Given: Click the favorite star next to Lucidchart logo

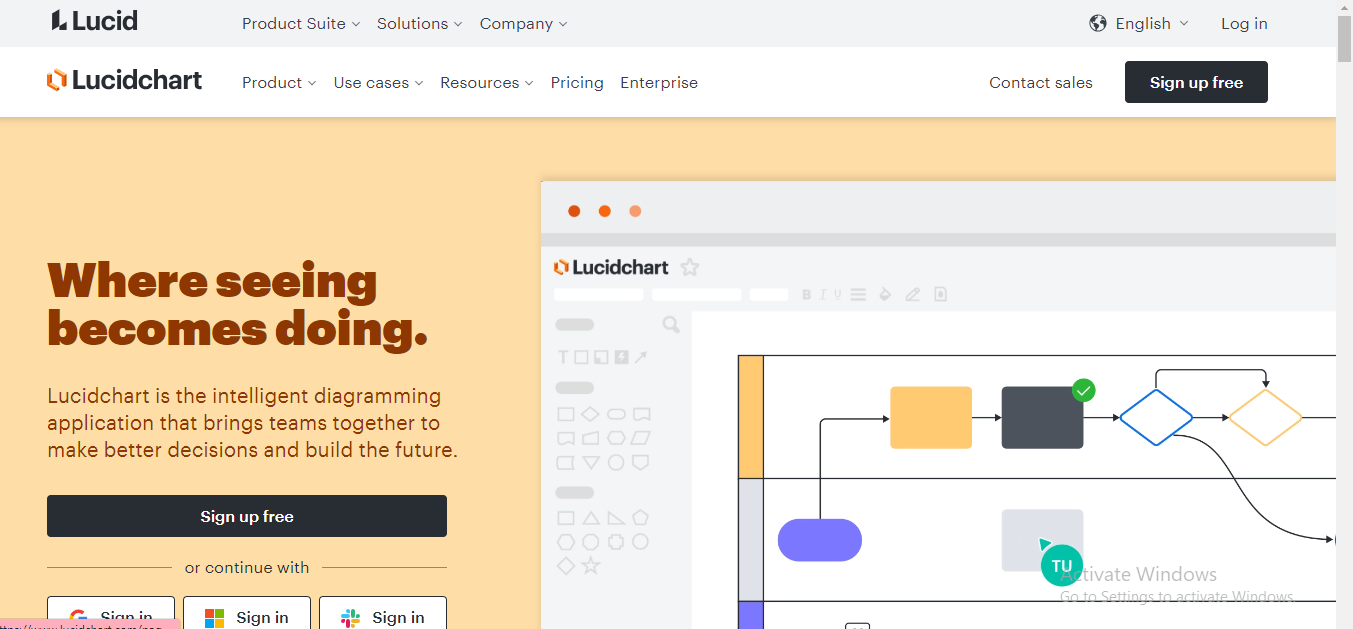Looking at the screenshot, I should (x=689, y=266).
